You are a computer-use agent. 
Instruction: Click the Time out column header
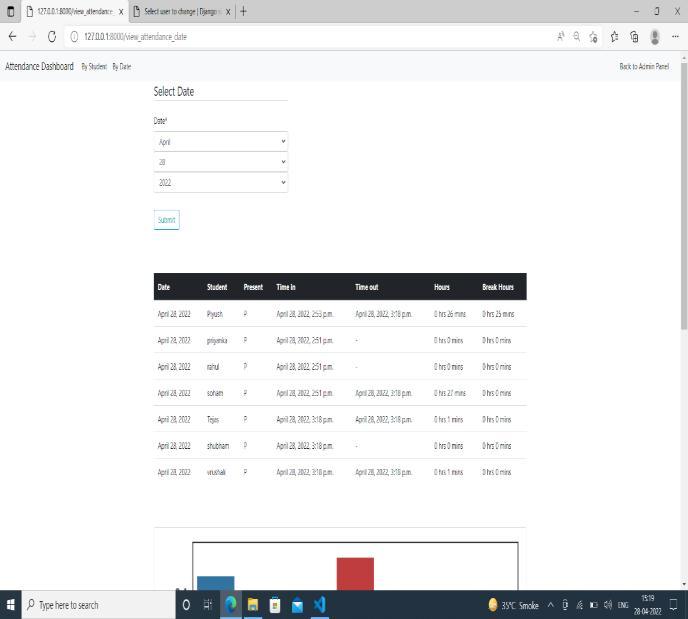(x=367, y=287)
